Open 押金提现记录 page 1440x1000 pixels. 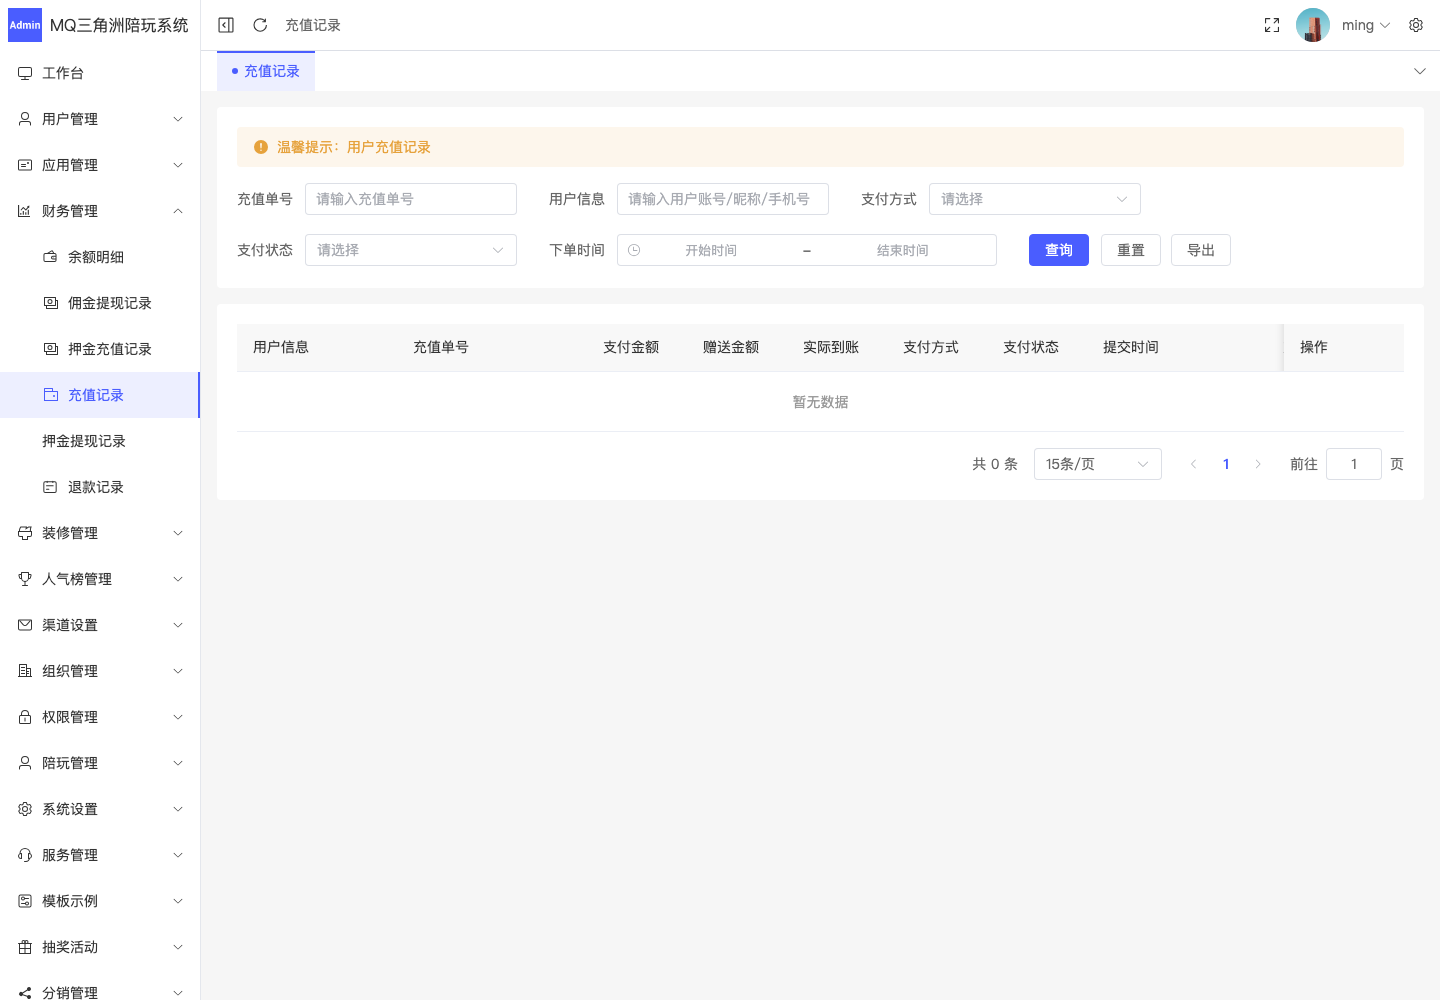click(100, 441)
